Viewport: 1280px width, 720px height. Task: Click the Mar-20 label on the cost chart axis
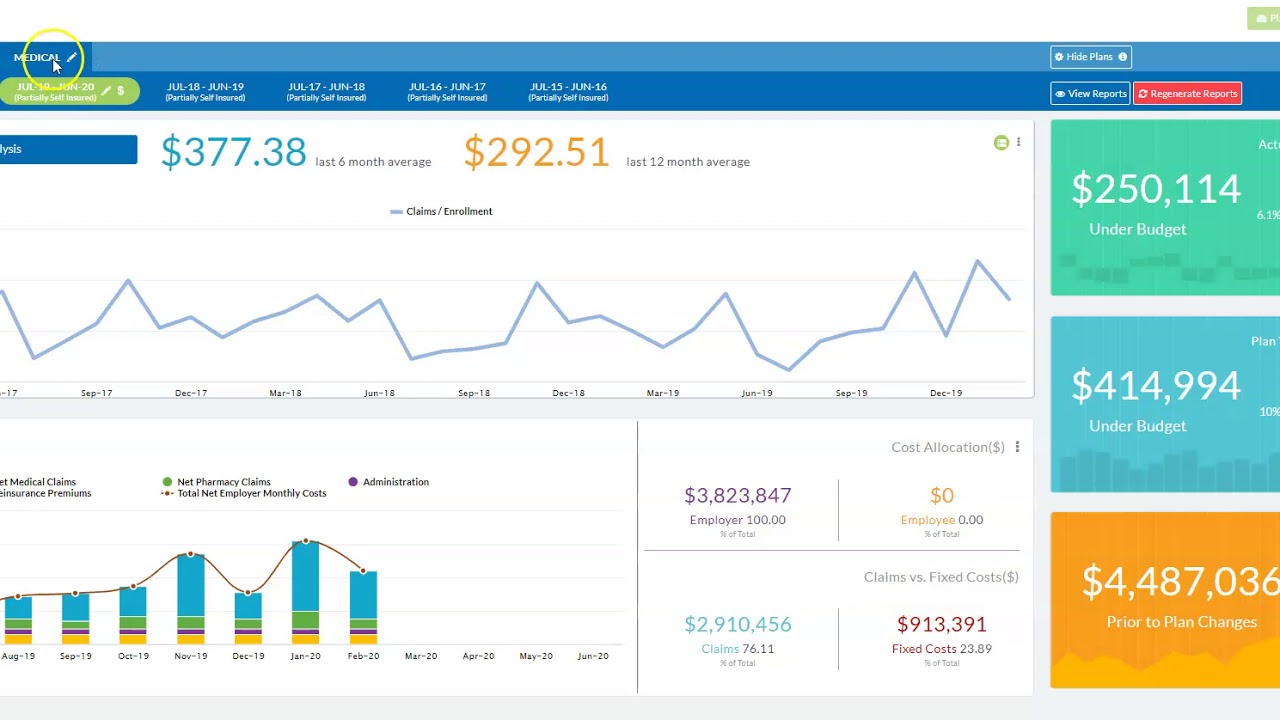click(x=421, y=656)
